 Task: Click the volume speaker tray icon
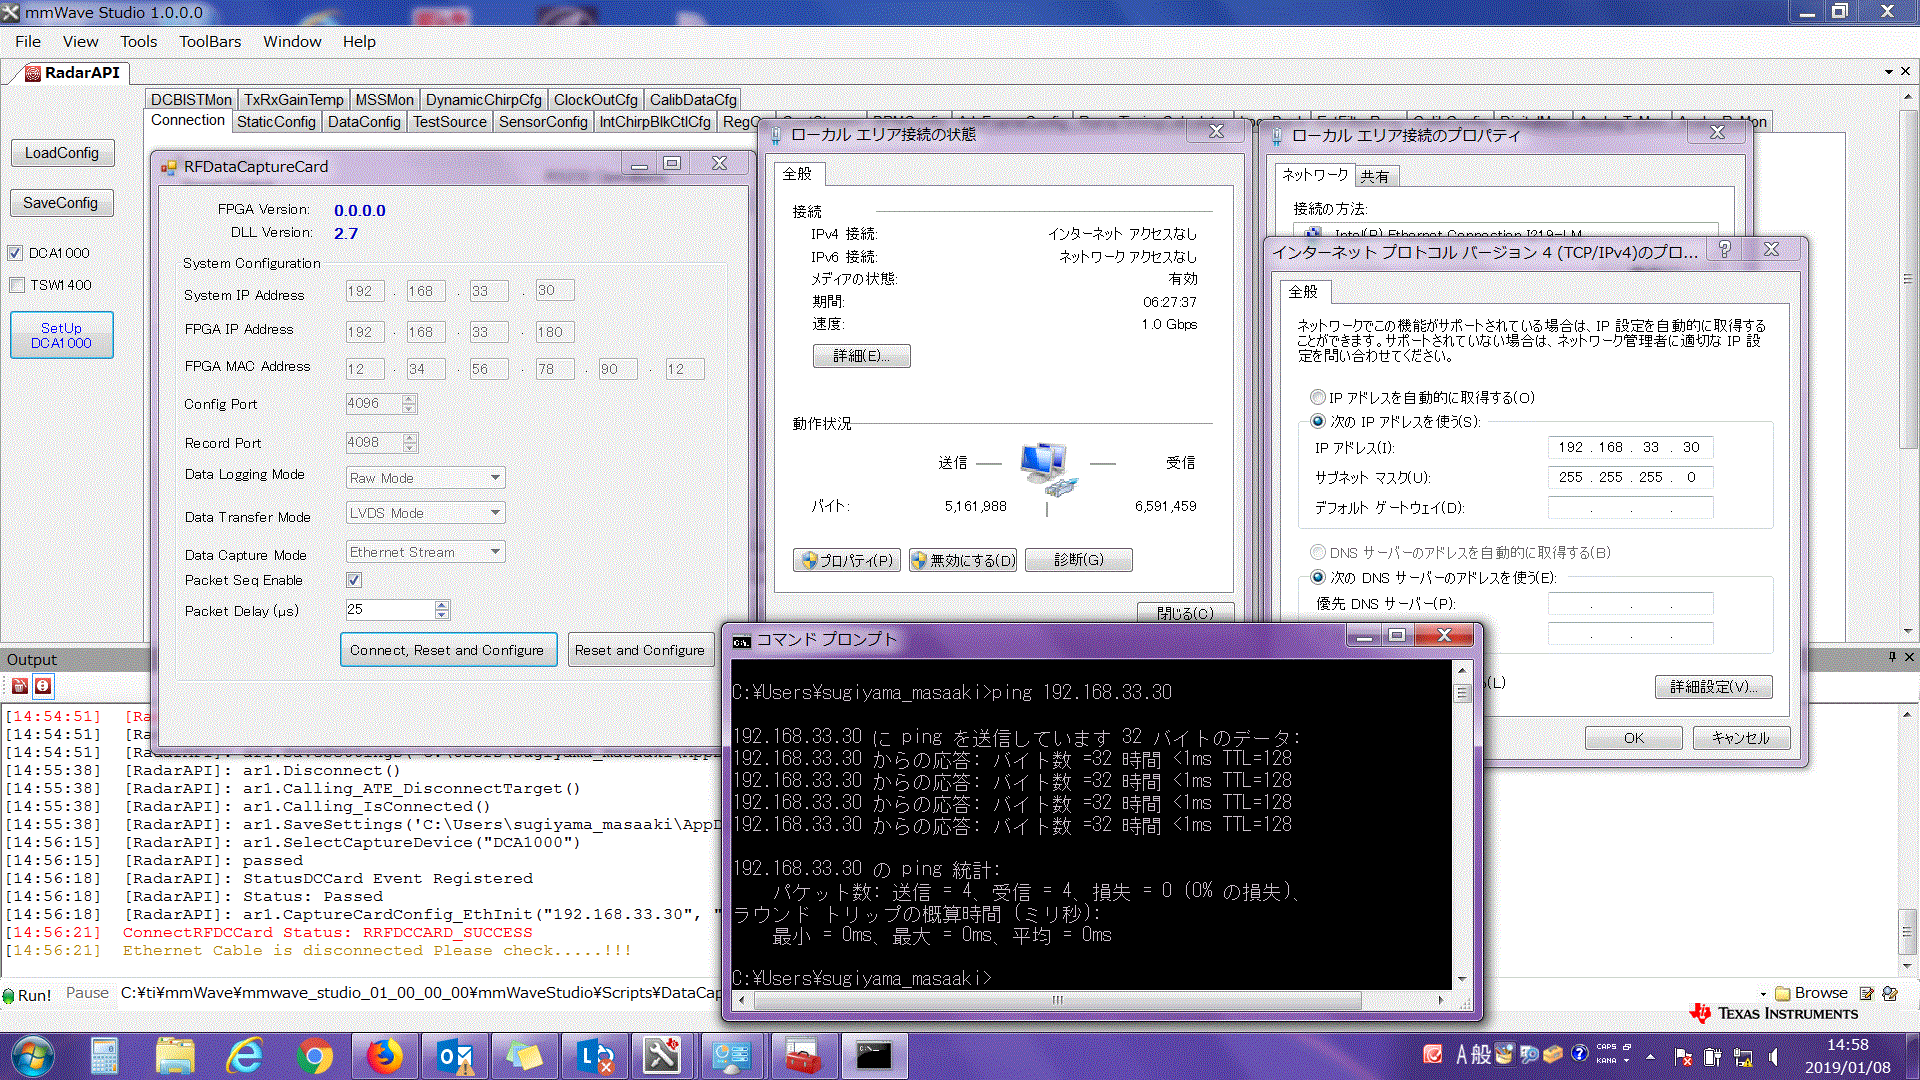1773,1057
